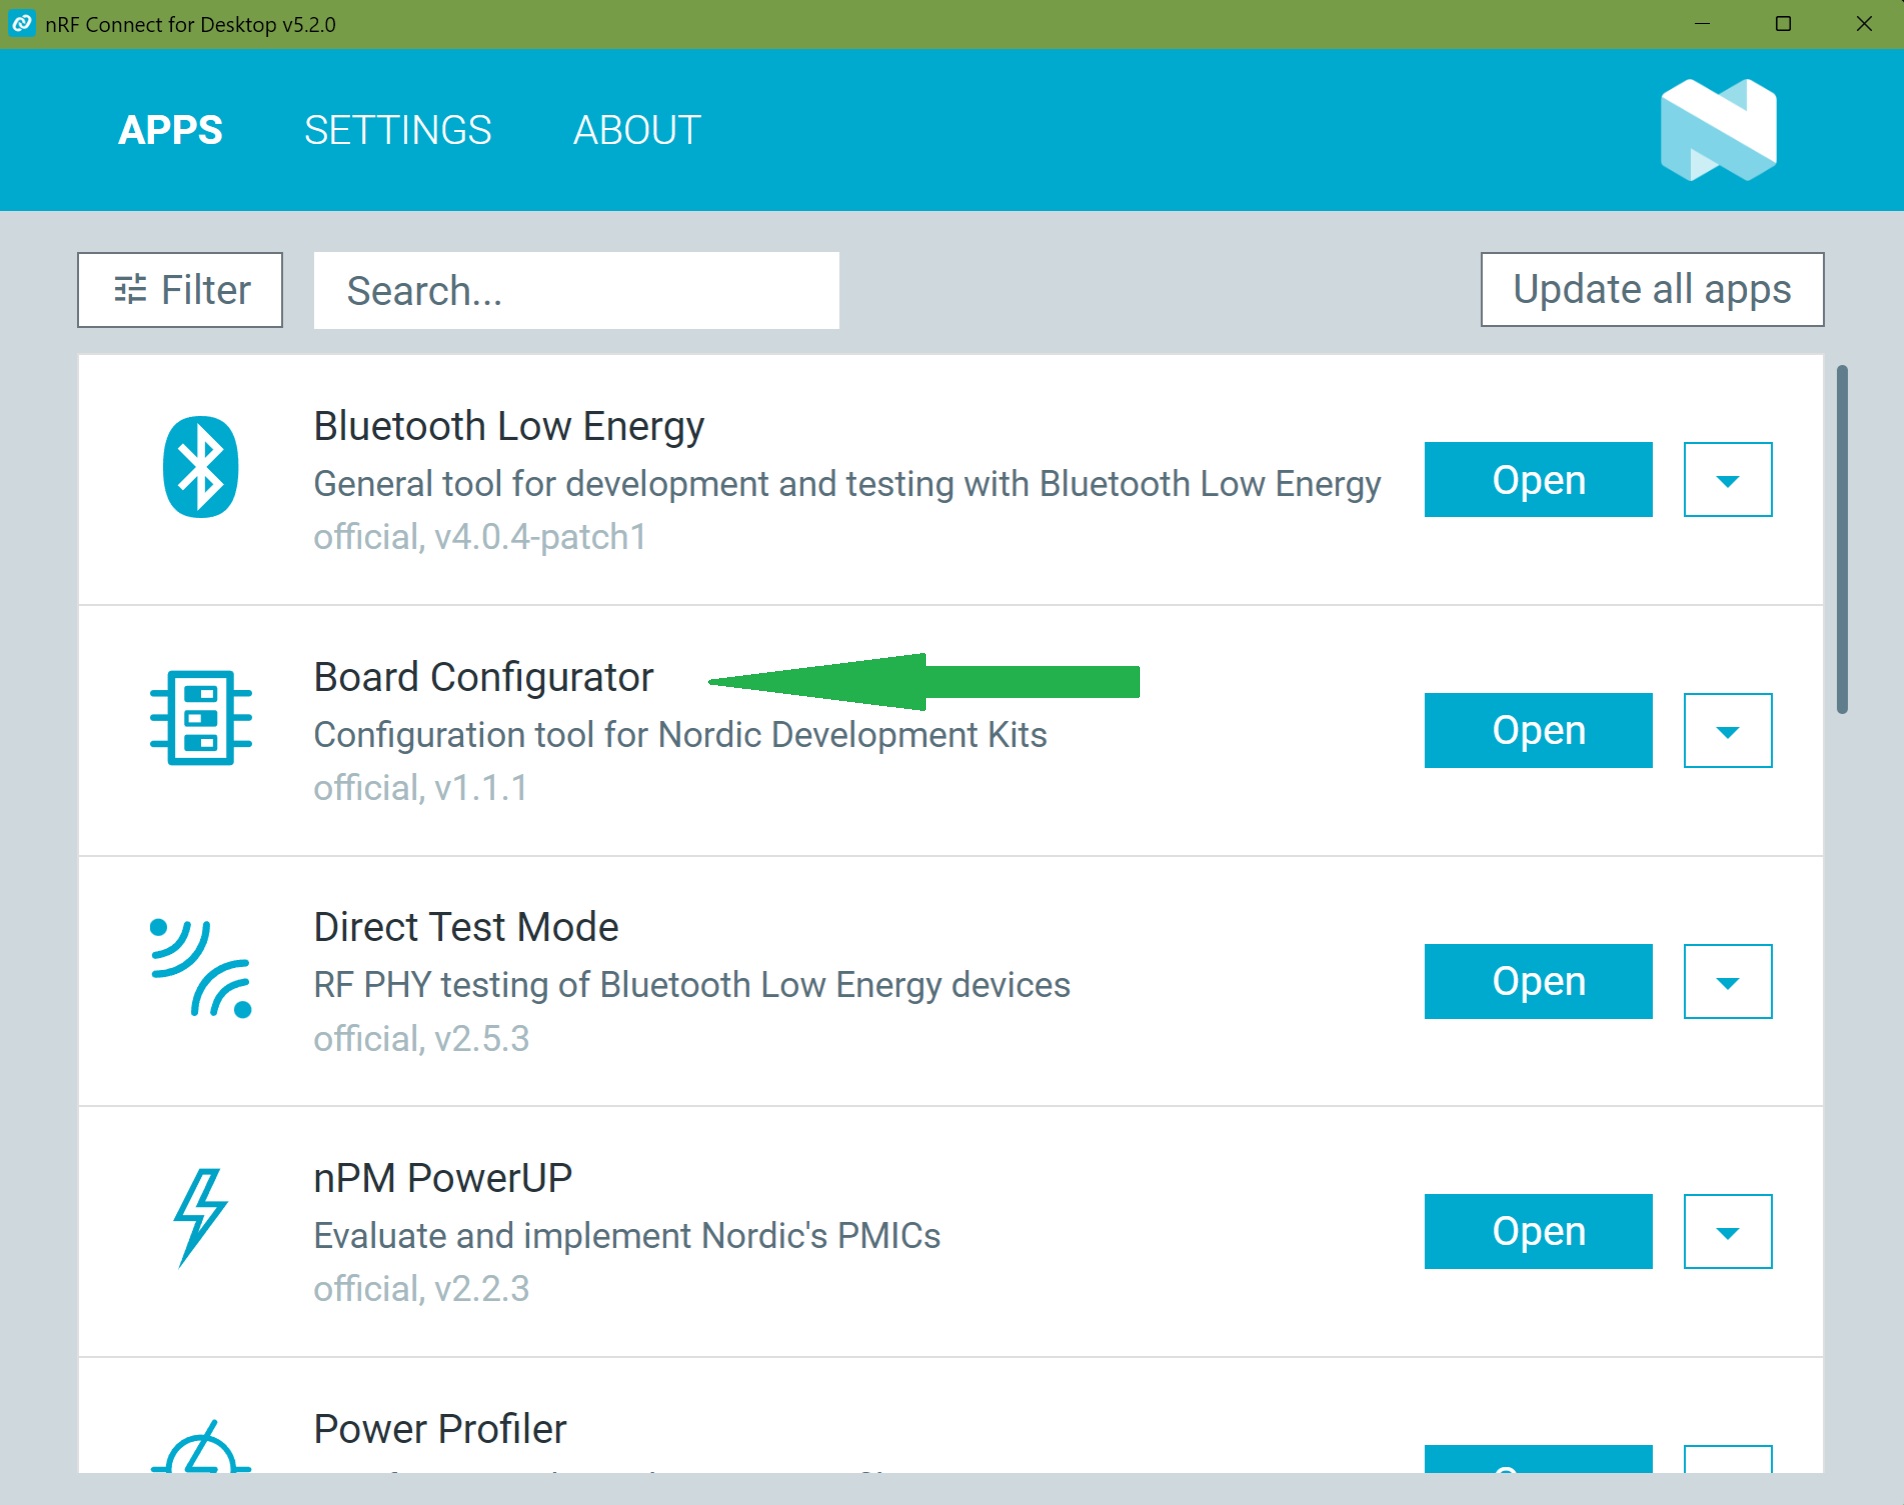Expand Bluetooth Low Energy dropdown arrow

tap(1727, 480)
